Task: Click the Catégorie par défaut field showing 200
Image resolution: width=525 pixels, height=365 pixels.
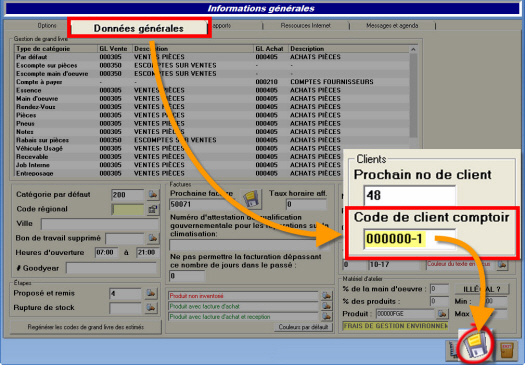Action: pyautogui.click(x=128, y=195)
